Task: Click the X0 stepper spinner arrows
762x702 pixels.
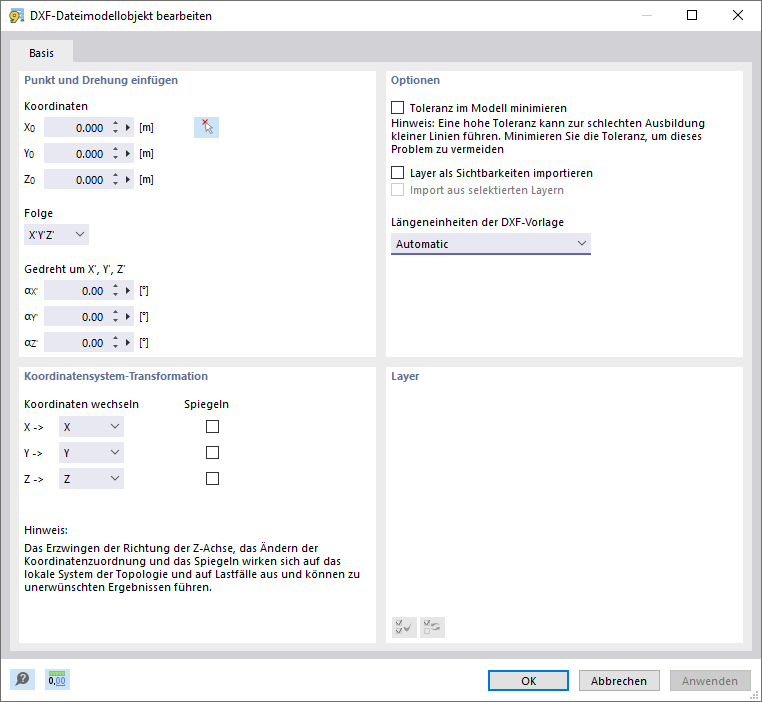Action: pyautogui.click(x=115, y=128)
